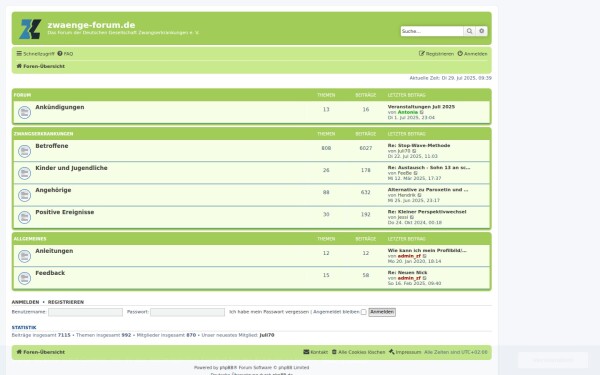View latest post icon in Feedback row
This screenshot has height=375, width=600.
tap(424, 278)
